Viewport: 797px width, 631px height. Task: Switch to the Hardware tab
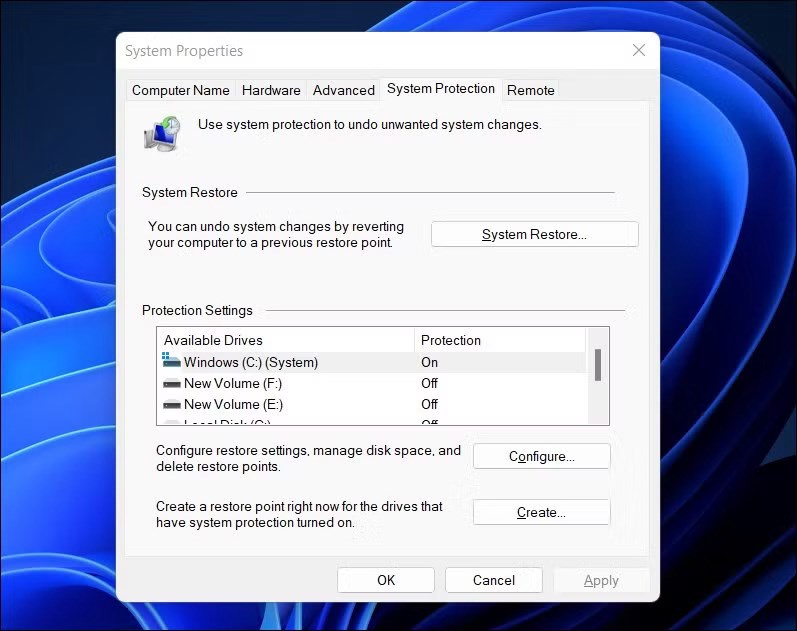271,91
